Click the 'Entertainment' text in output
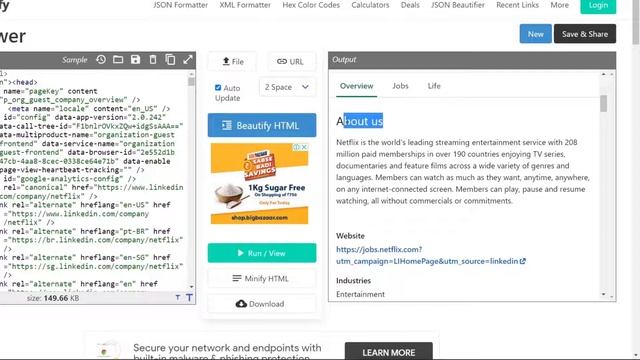This screenshot has height=360, width=640. coord(360,294)
